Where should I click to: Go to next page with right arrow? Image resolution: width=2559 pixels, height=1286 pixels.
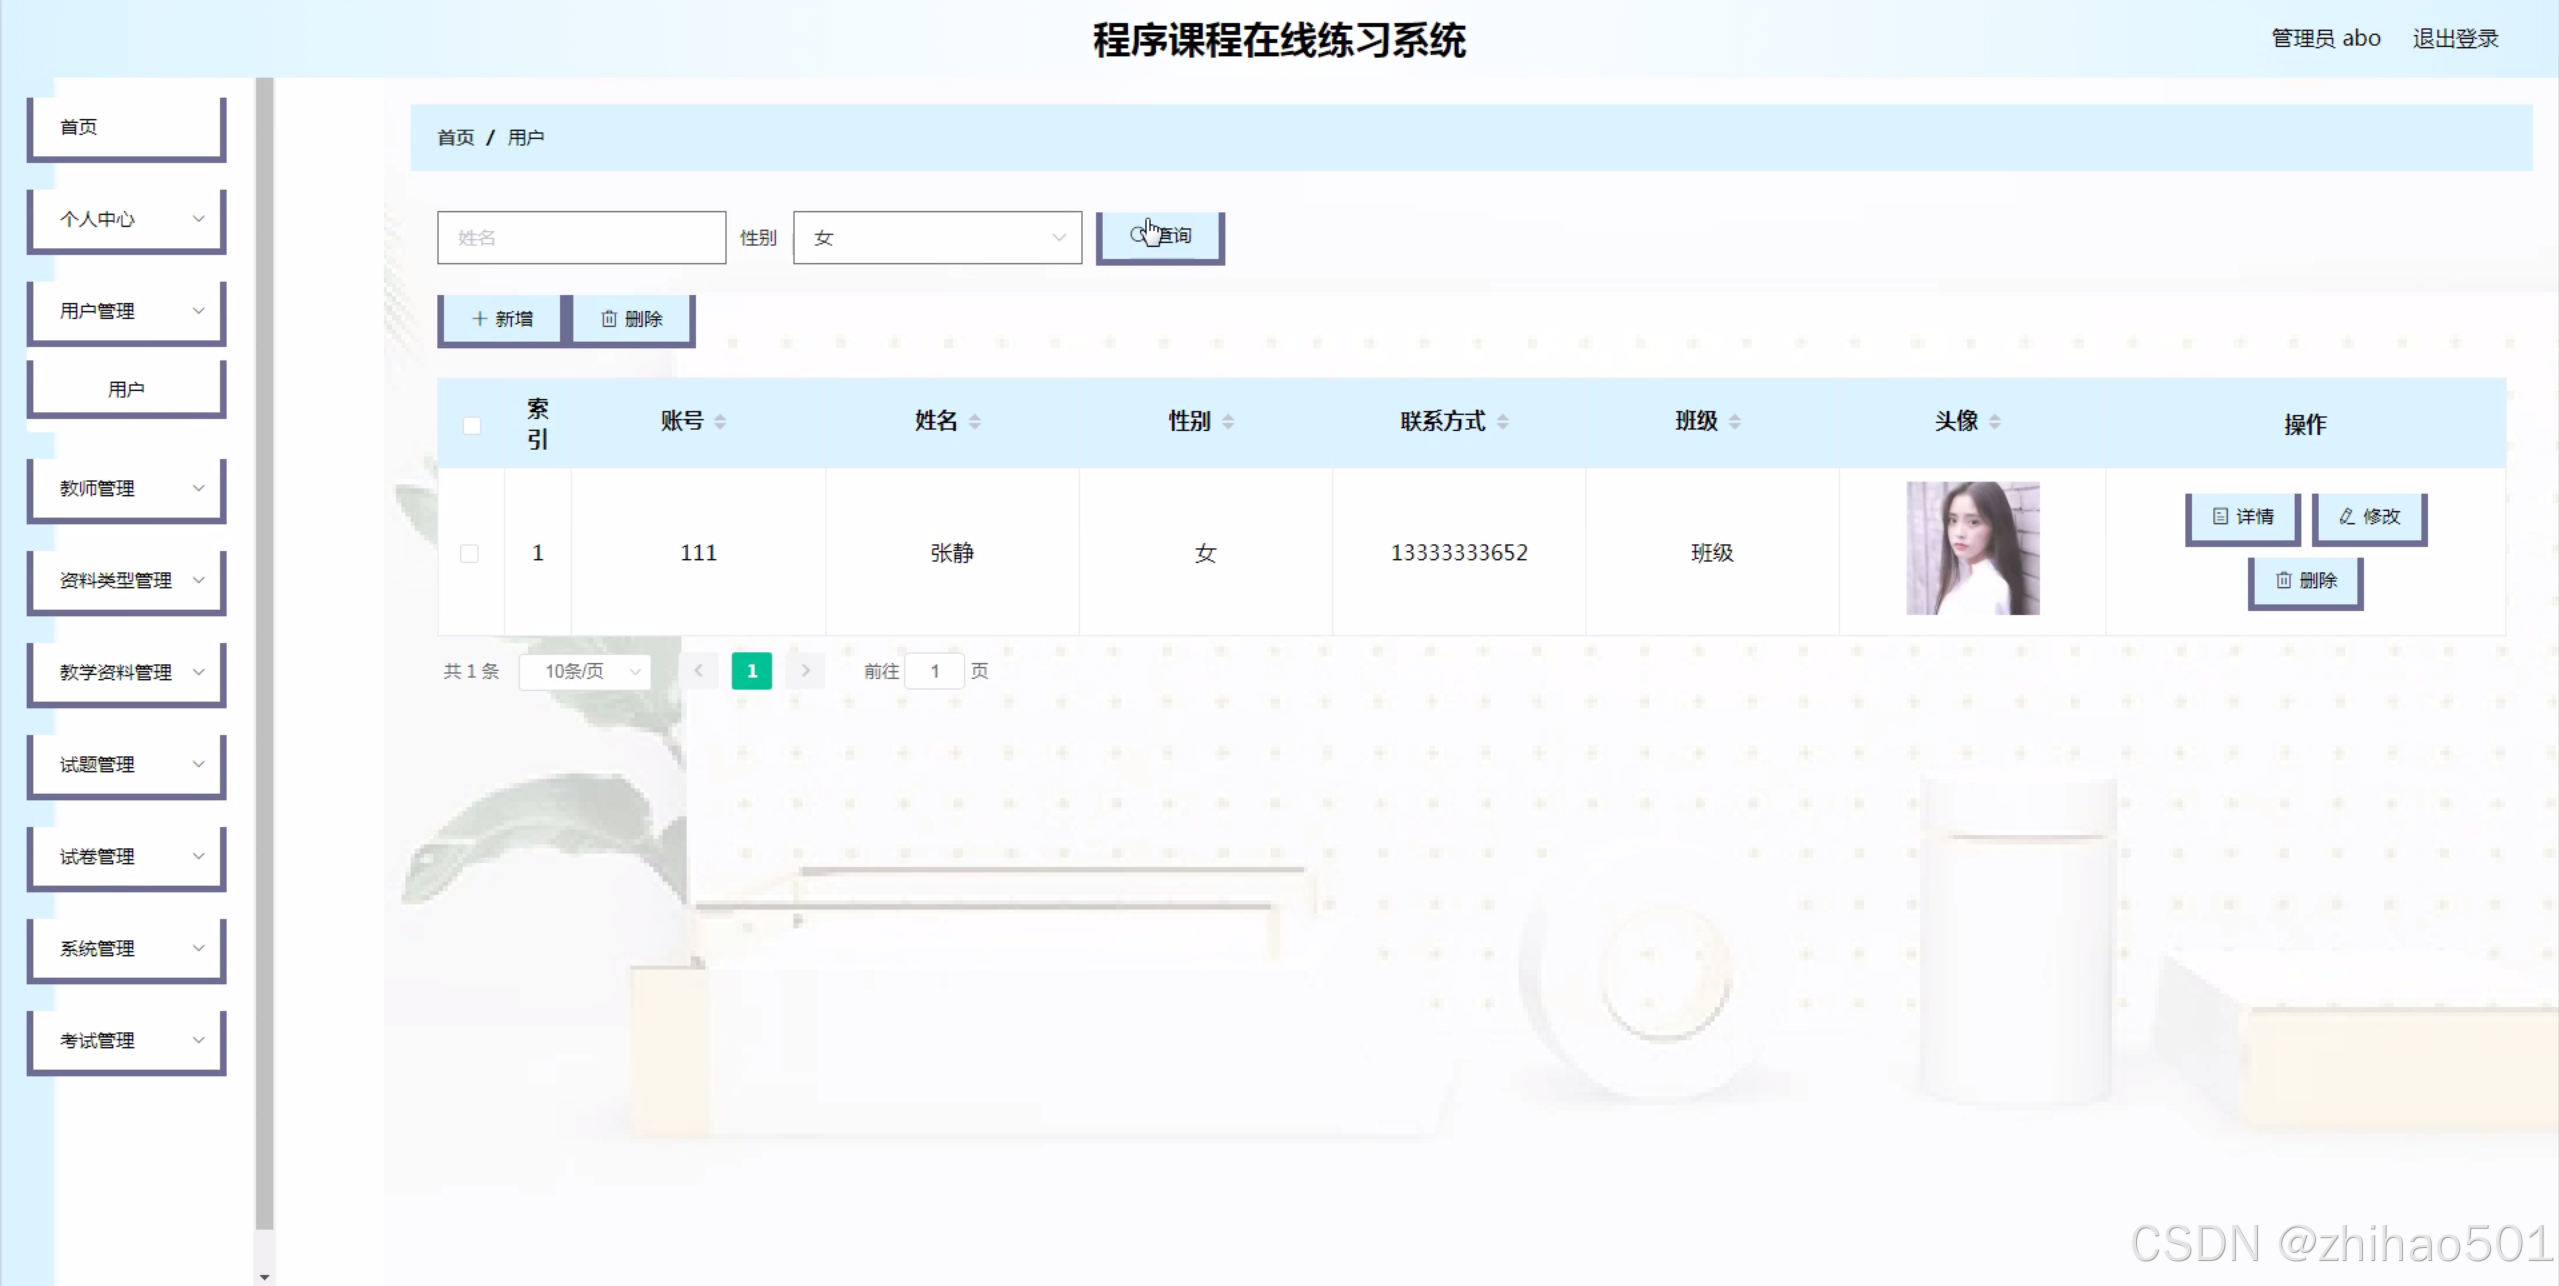805,671
